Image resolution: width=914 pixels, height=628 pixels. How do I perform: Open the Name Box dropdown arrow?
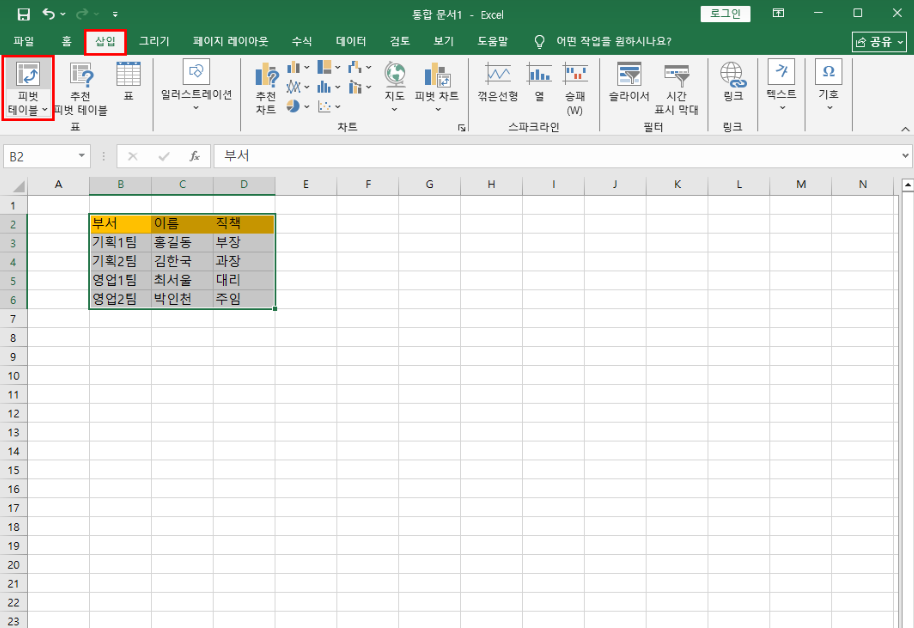(82, 157)
